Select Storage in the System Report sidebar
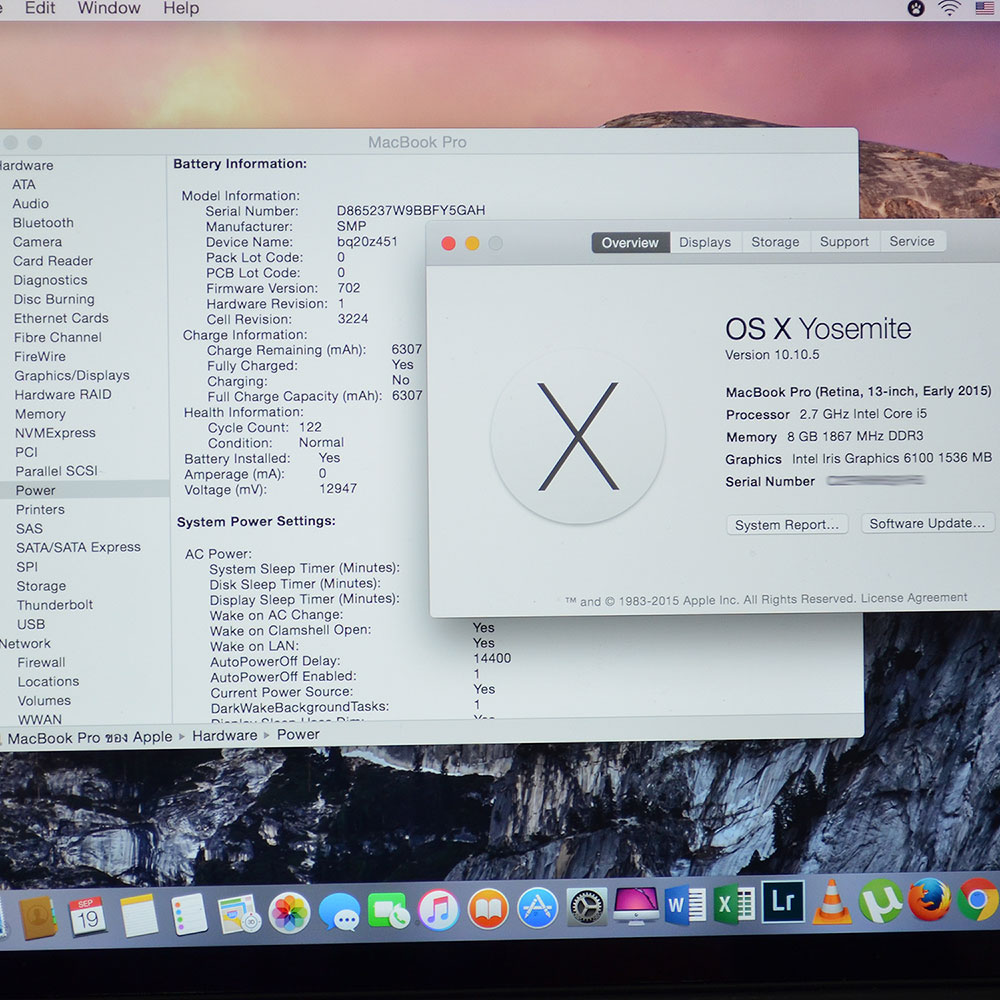This screenshot has height=1000, width=1000. pyautogui.click(x=41, y=585)
